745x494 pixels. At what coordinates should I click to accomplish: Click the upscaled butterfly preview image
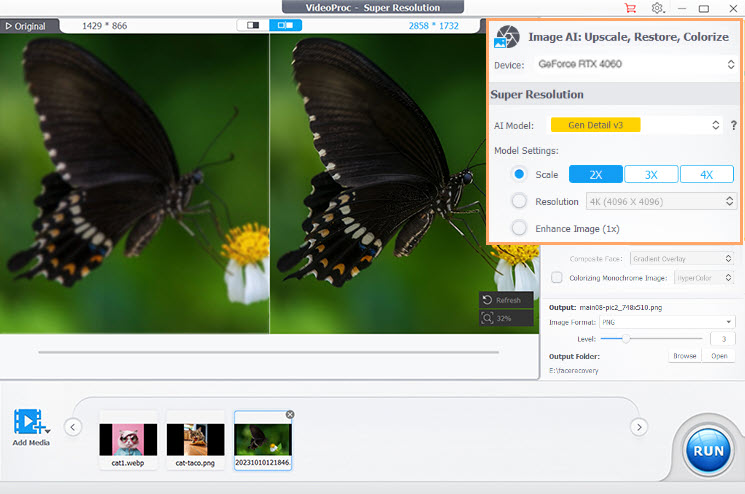click(x=404, y=183)
